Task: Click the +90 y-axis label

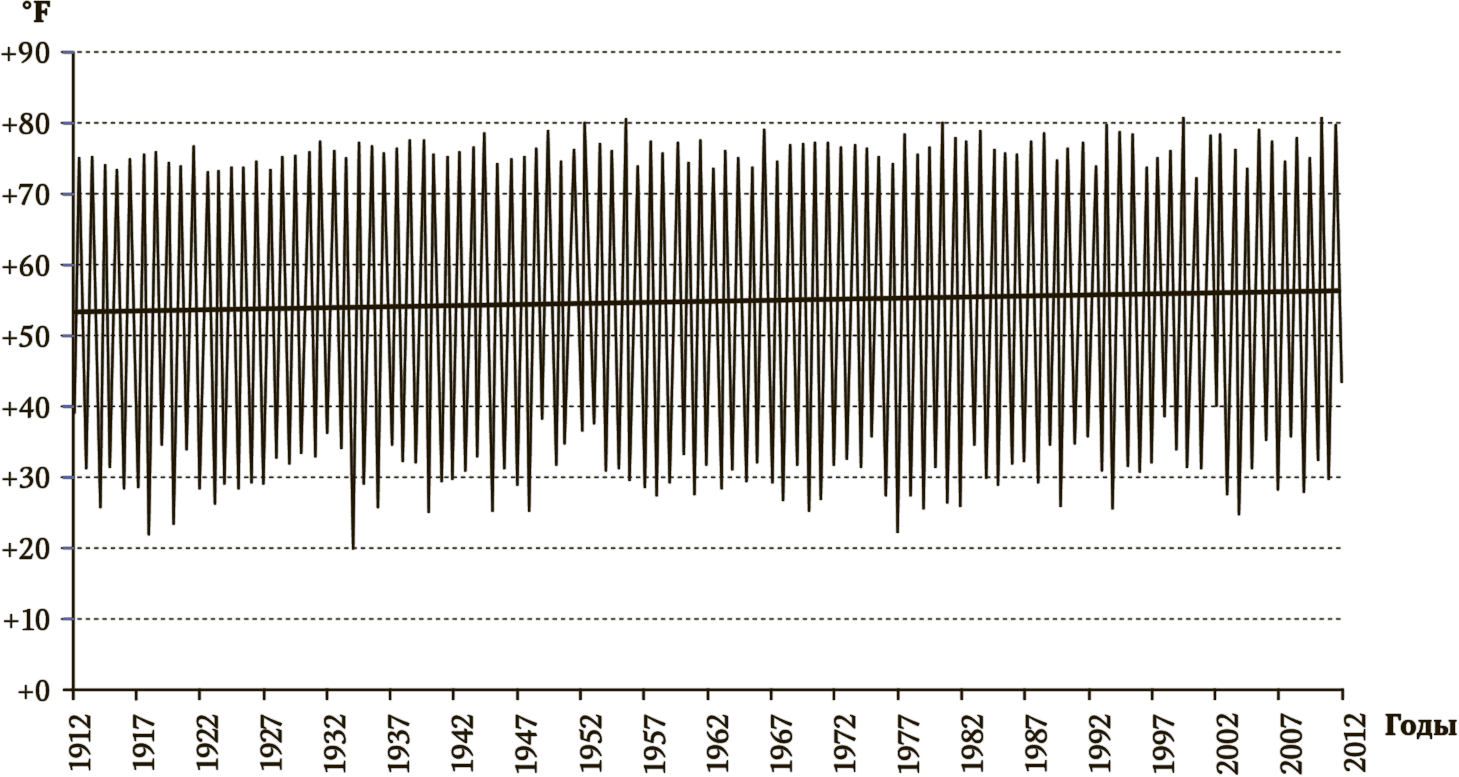Action: 25,53
